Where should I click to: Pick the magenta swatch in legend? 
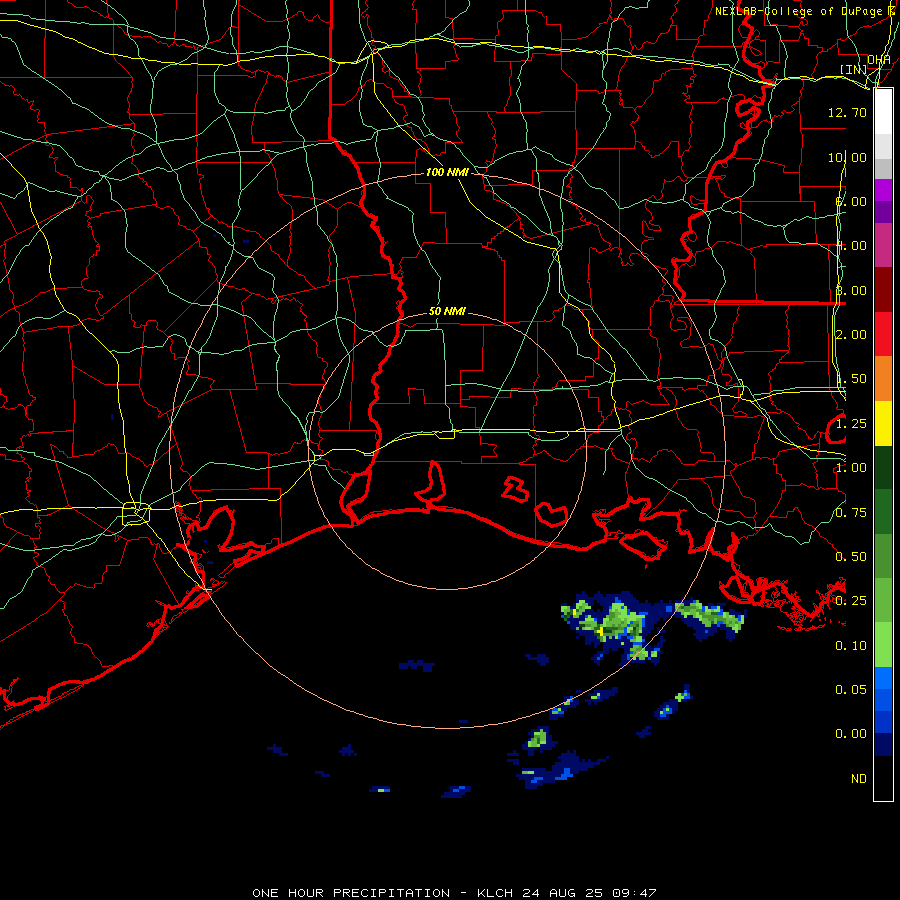(x=883, y=190)
